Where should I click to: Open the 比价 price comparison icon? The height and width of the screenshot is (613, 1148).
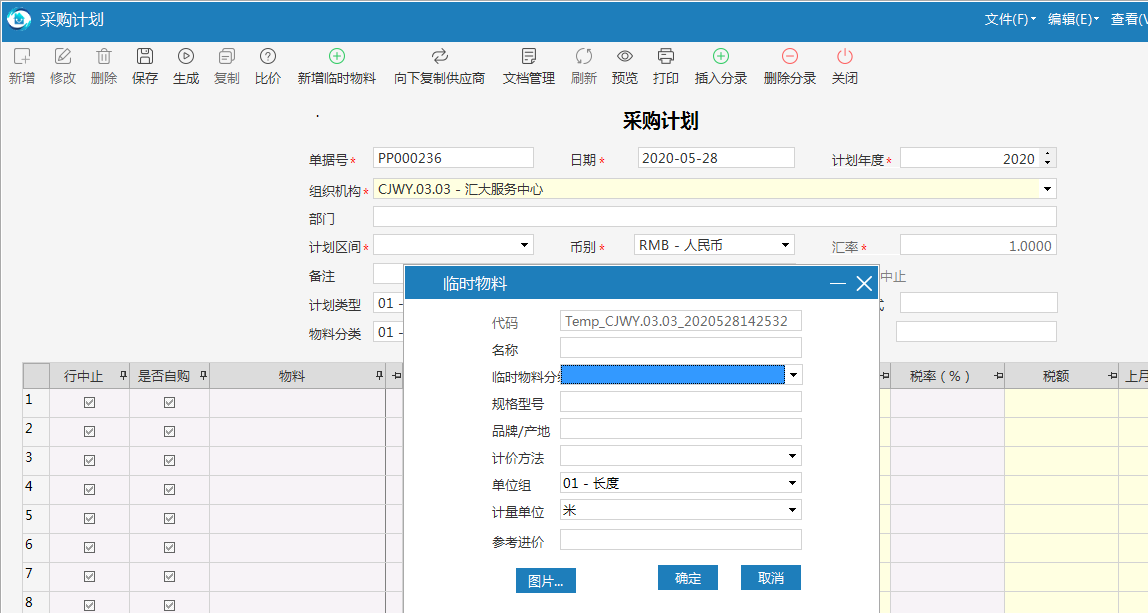[268, 56]
